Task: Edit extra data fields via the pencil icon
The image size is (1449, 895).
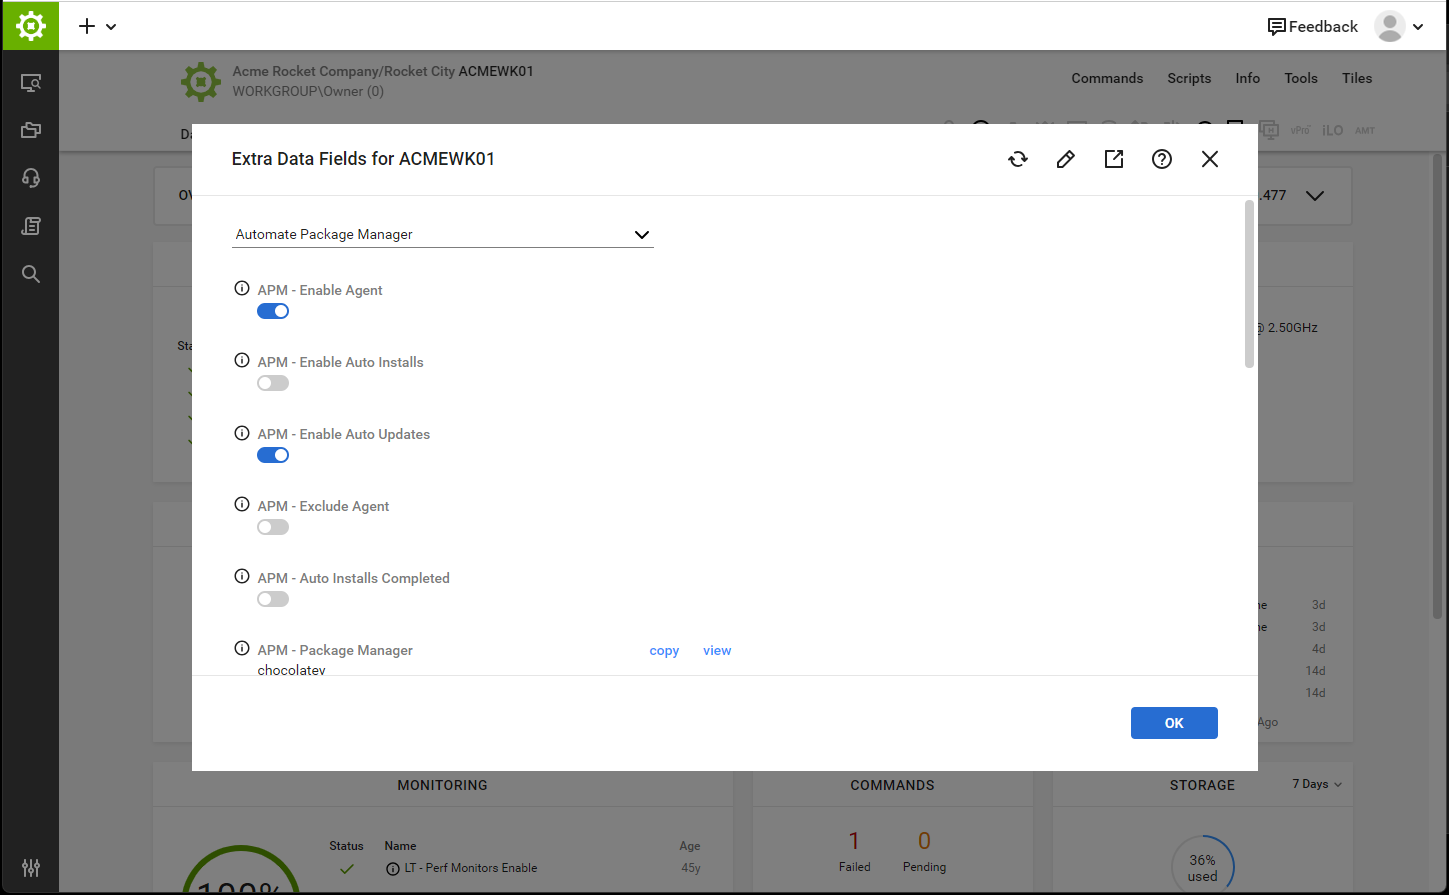Action: click(x=1065, y=158)
